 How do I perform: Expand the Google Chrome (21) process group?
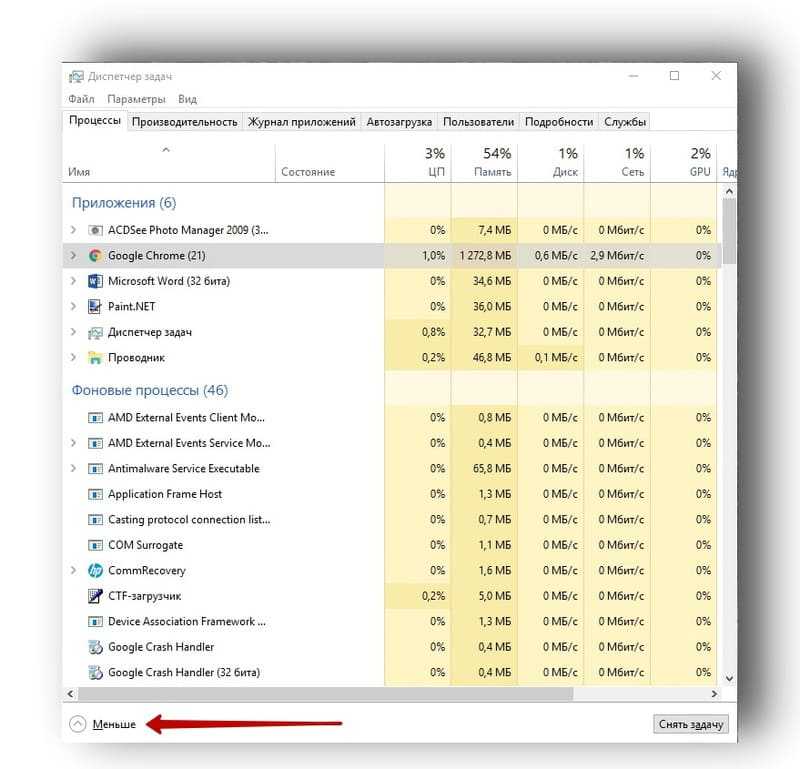[73, 255]
